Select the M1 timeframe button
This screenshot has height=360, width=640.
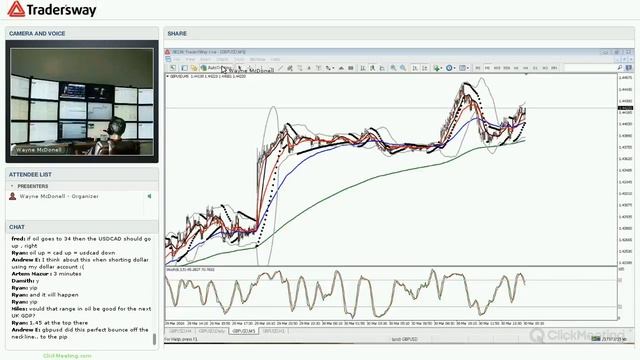[x=478, y=68]
